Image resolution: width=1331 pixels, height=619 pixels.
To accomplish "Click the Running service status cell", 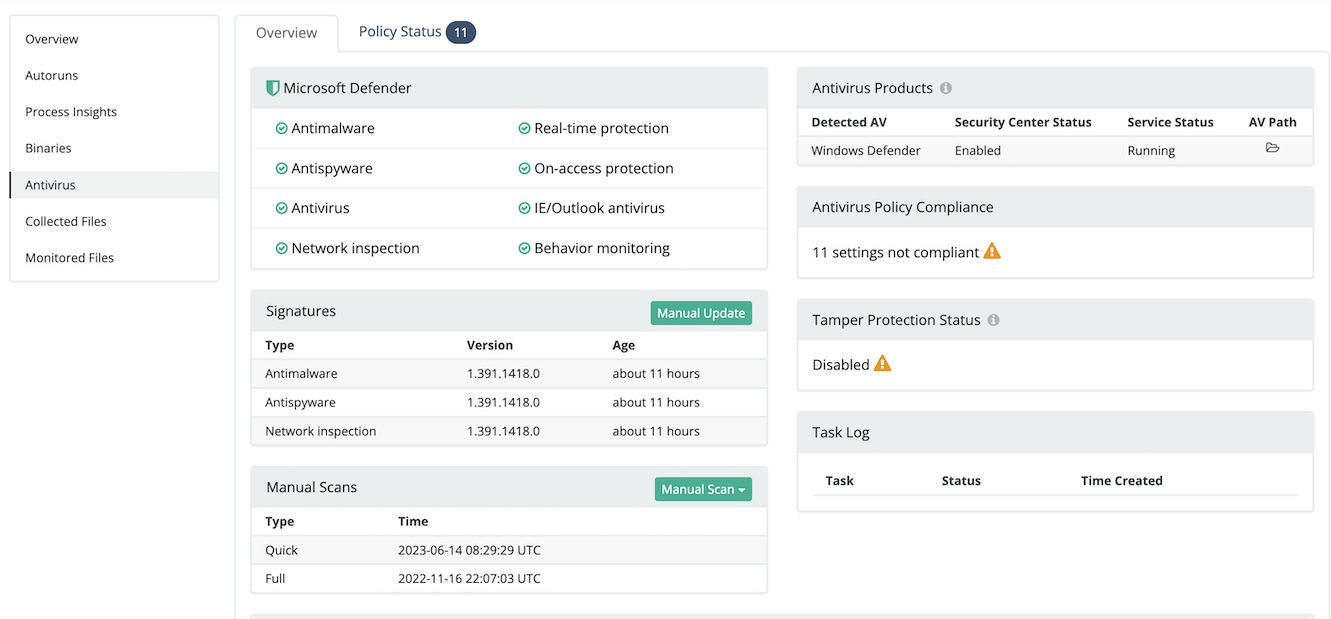I will (1151, 150).
